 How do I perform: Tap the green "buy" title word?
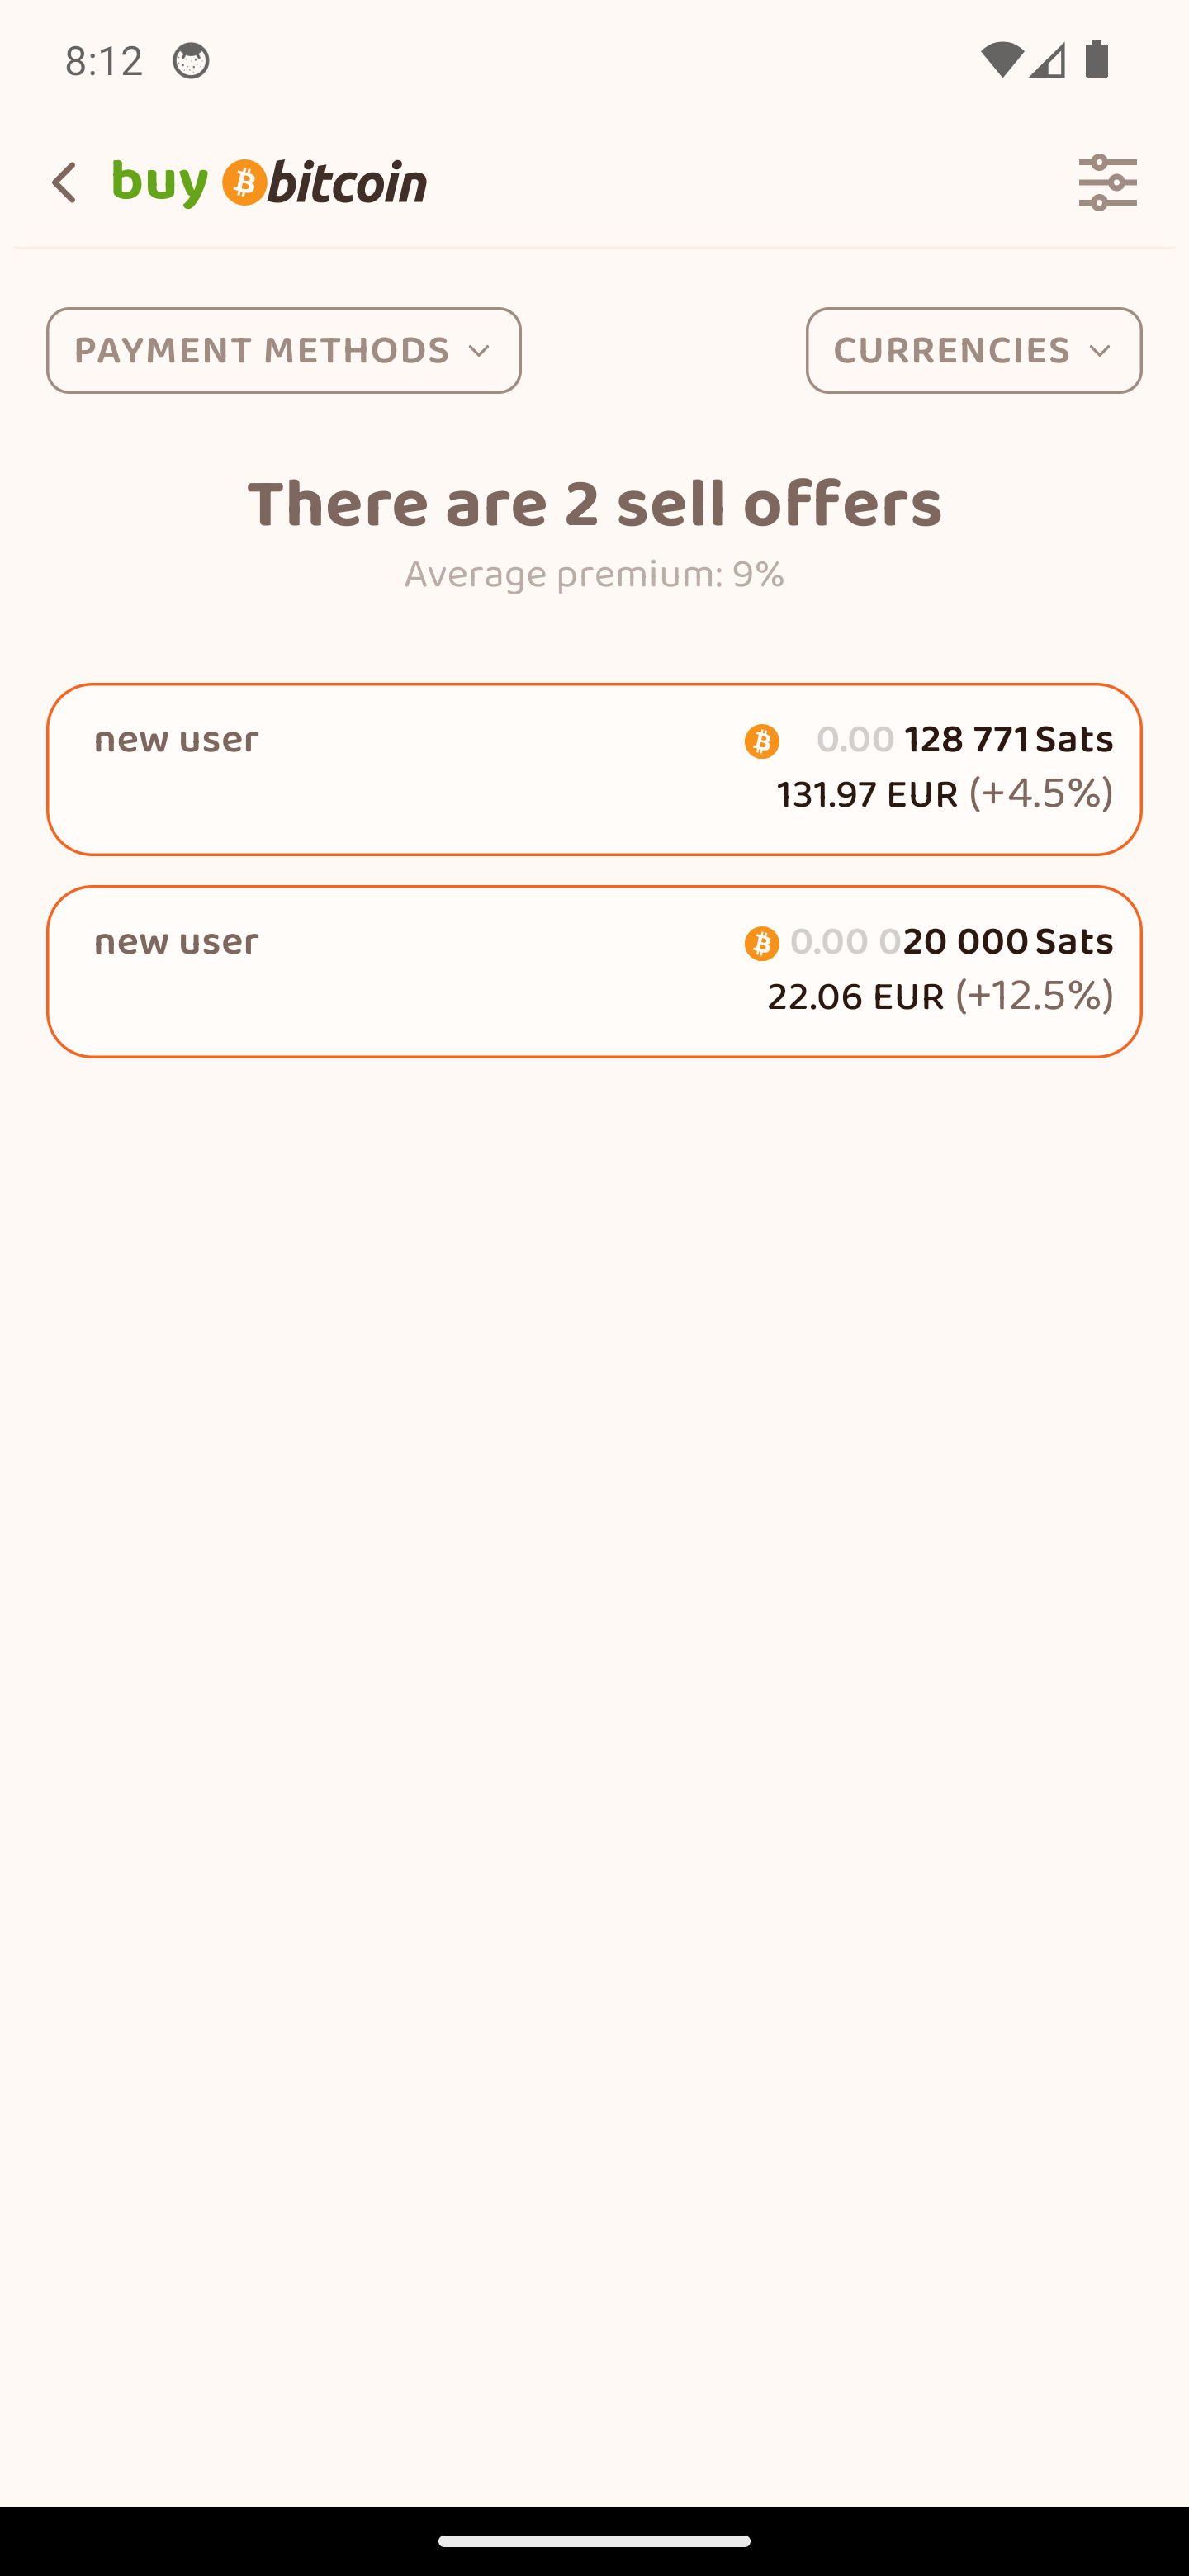click(x=160, y=183)
